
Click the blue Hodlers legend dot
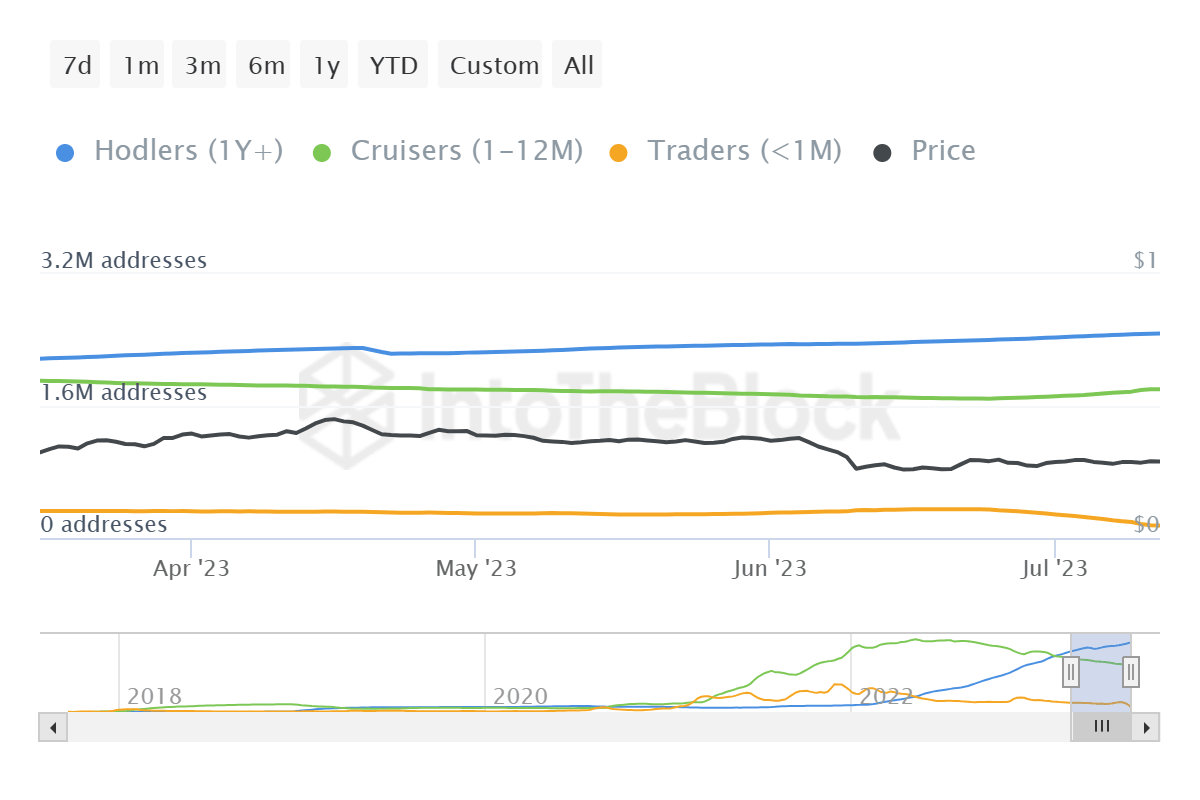coord(65,153)
